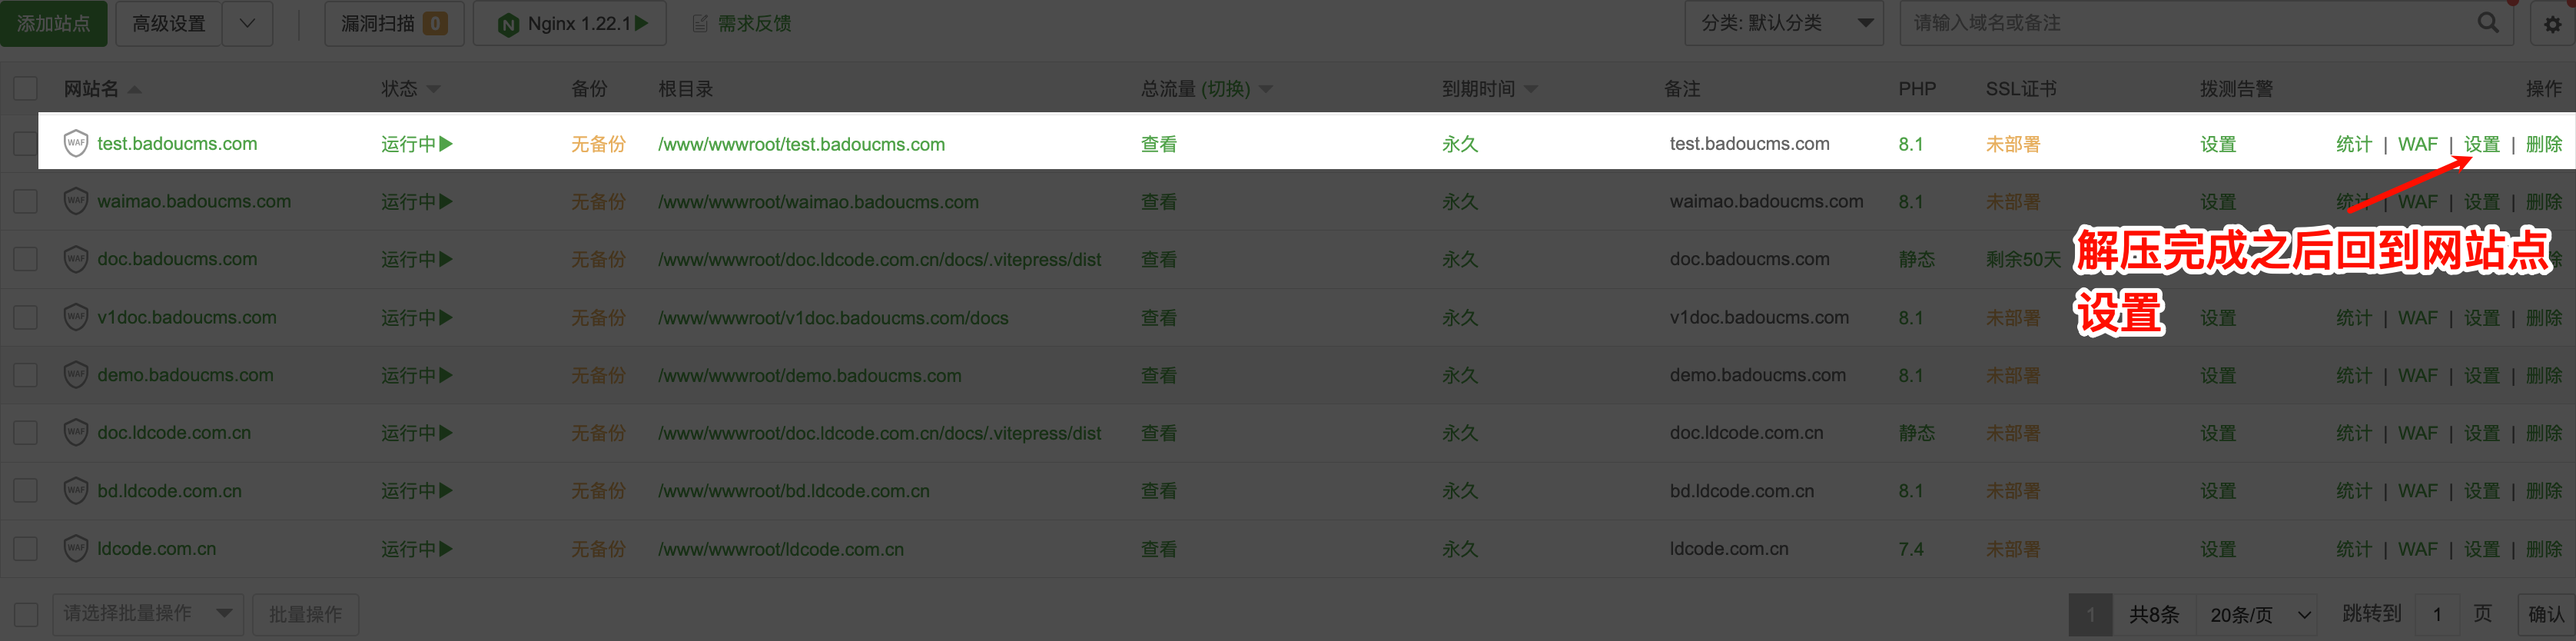Click the WAF shield icon beside doc.badoucms.com
2576x641 pixels.
[76, 259]
